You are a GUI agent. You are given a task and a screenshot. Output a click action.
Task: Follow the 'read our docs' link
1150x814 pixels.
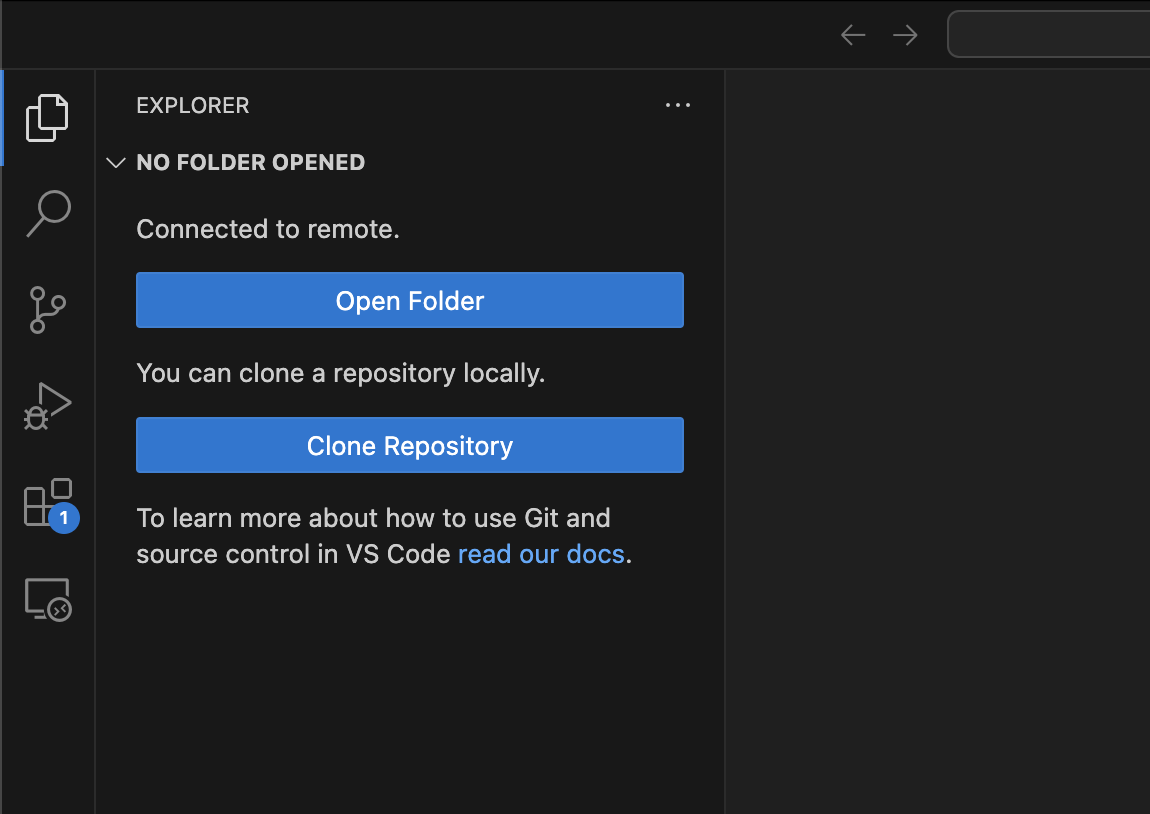[541, 554]
